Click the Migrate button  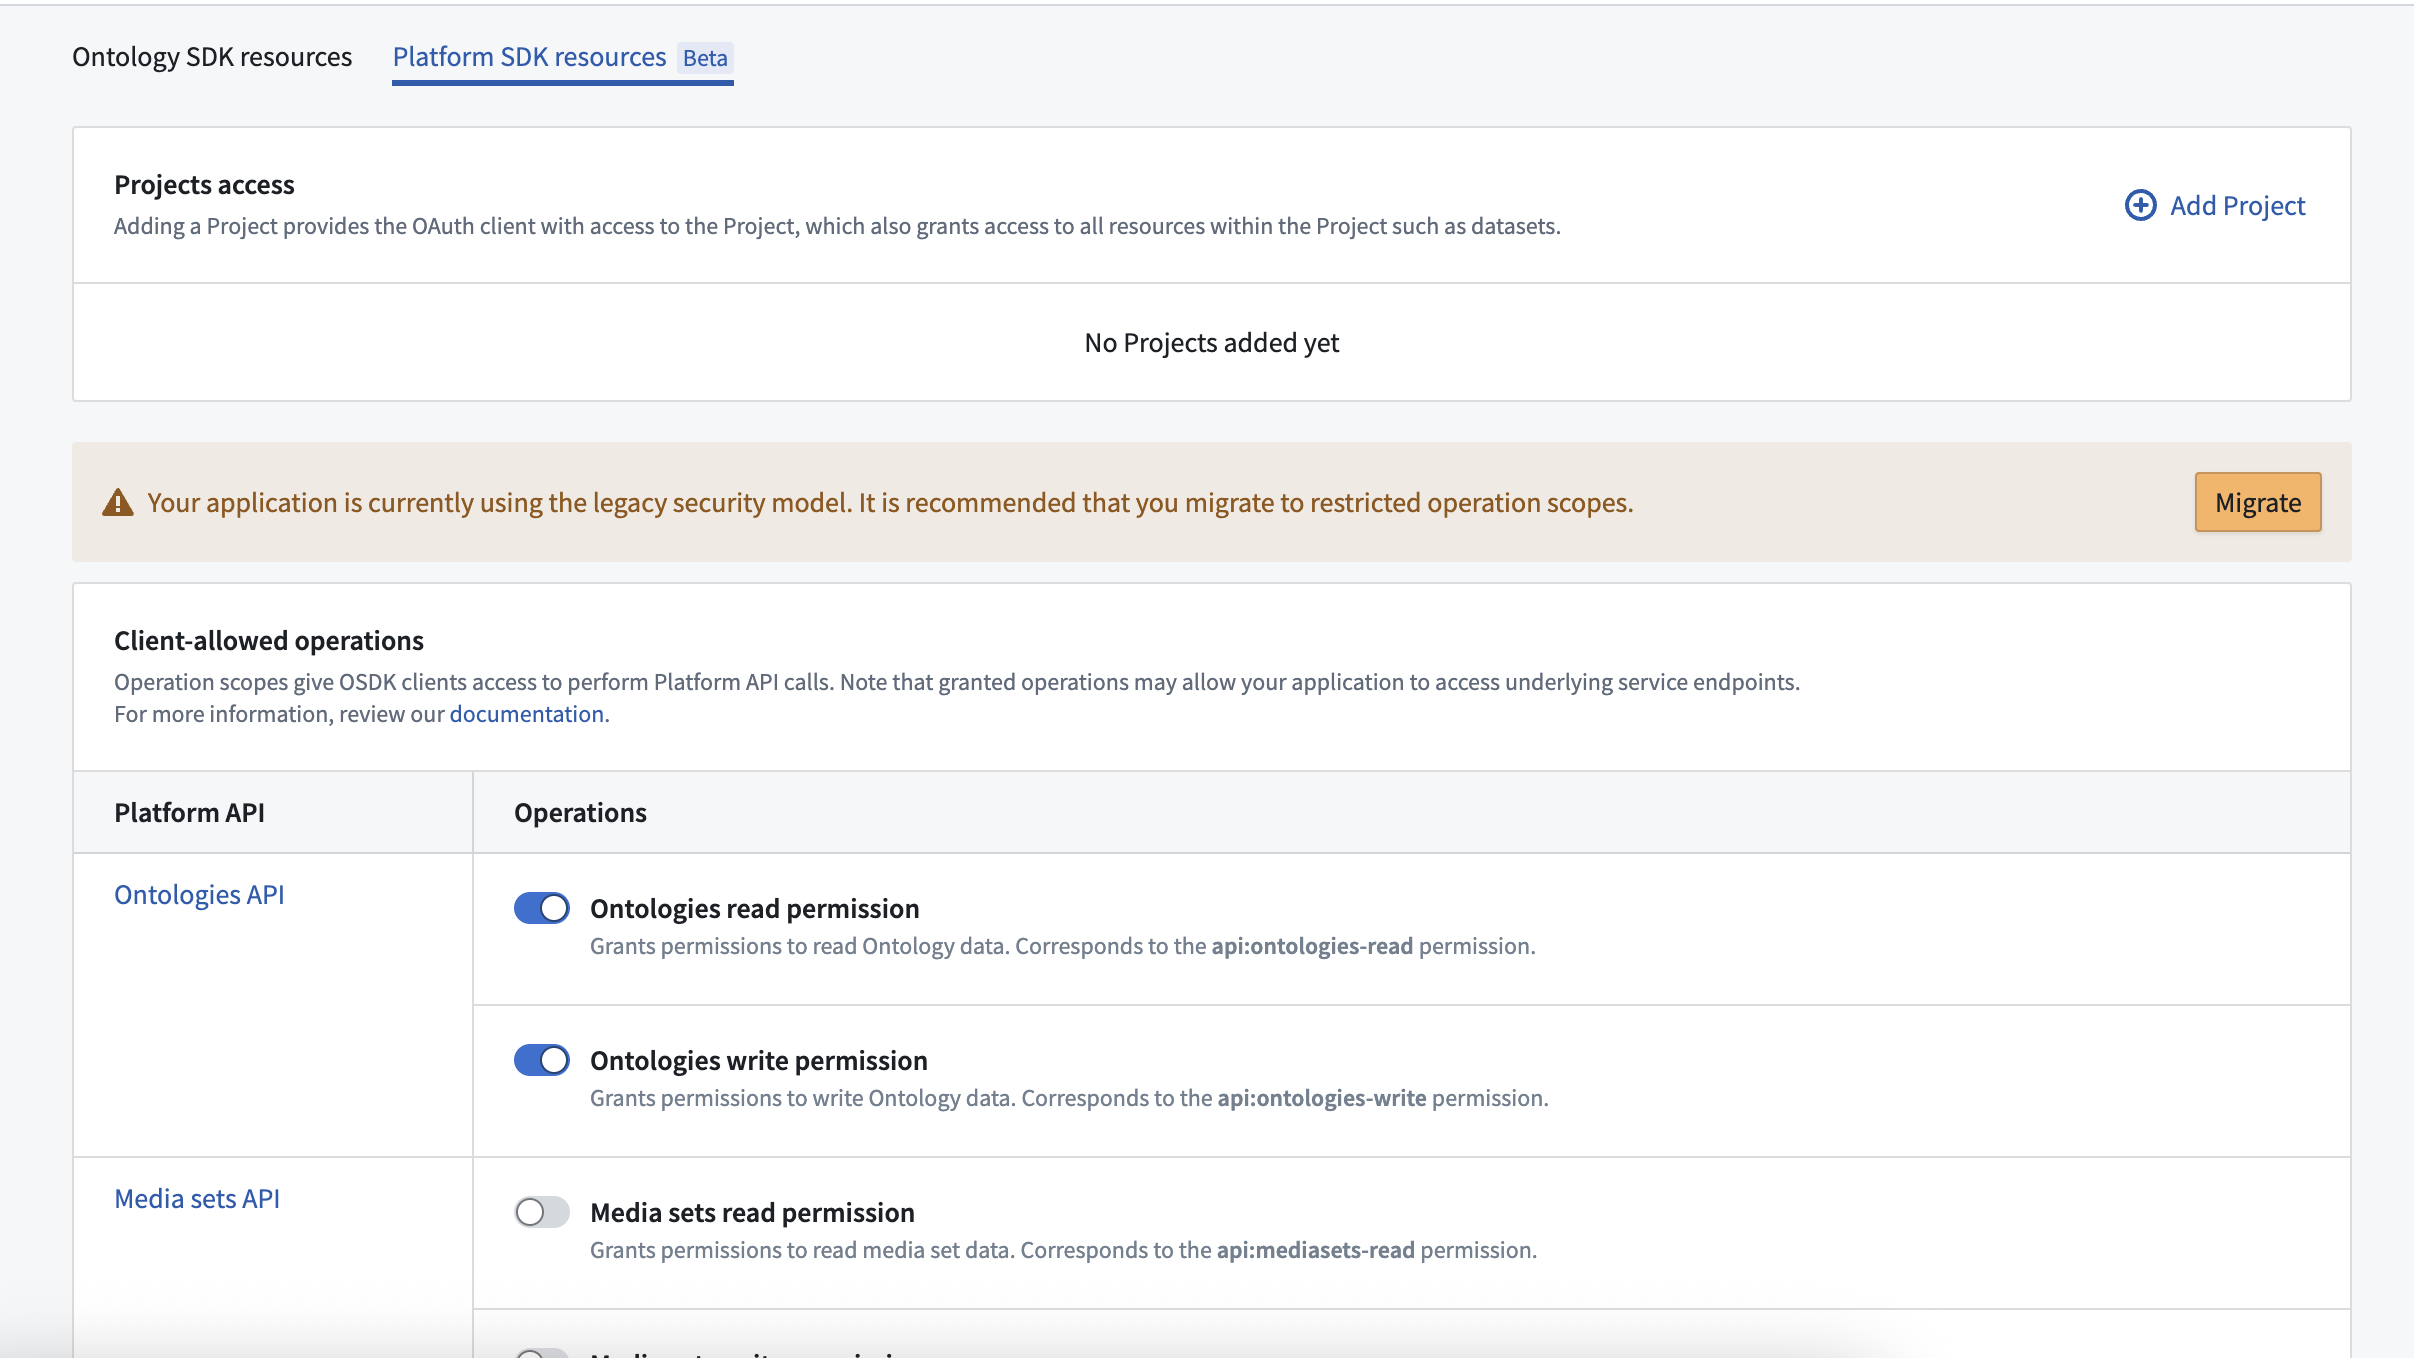(x=2257, y=502)
